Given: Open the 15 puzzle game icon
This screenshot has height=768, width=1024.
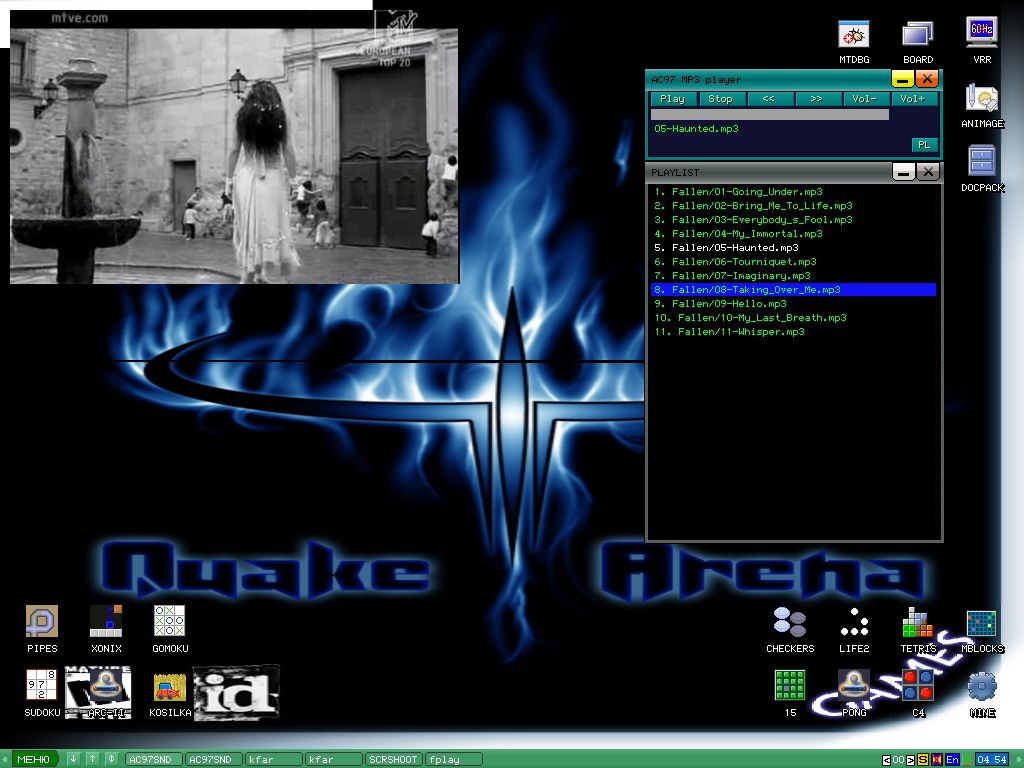Looking at the screenshot, I should pyautogui.click(x=790, y=686).
